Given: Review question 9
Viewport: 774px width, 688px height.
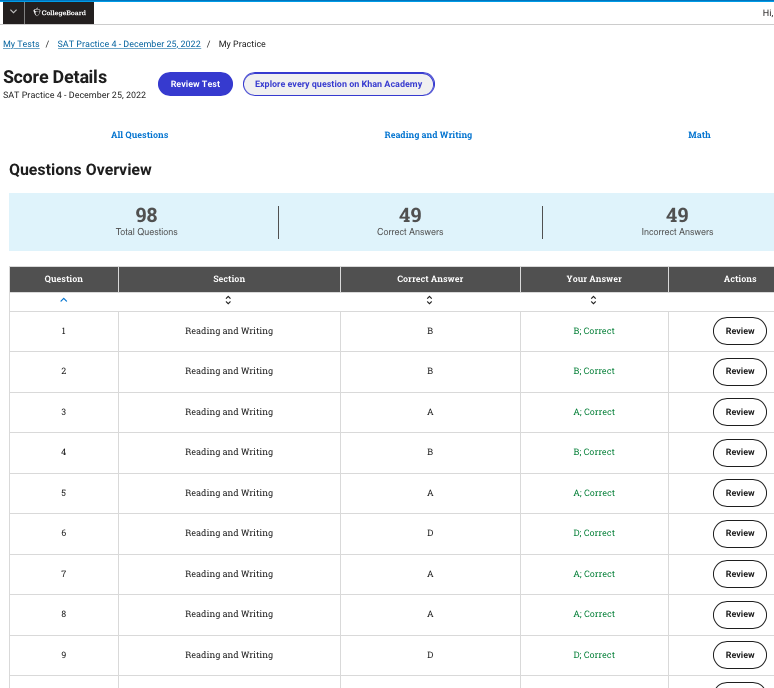Looking at the screenshot, I should (739, 655).
